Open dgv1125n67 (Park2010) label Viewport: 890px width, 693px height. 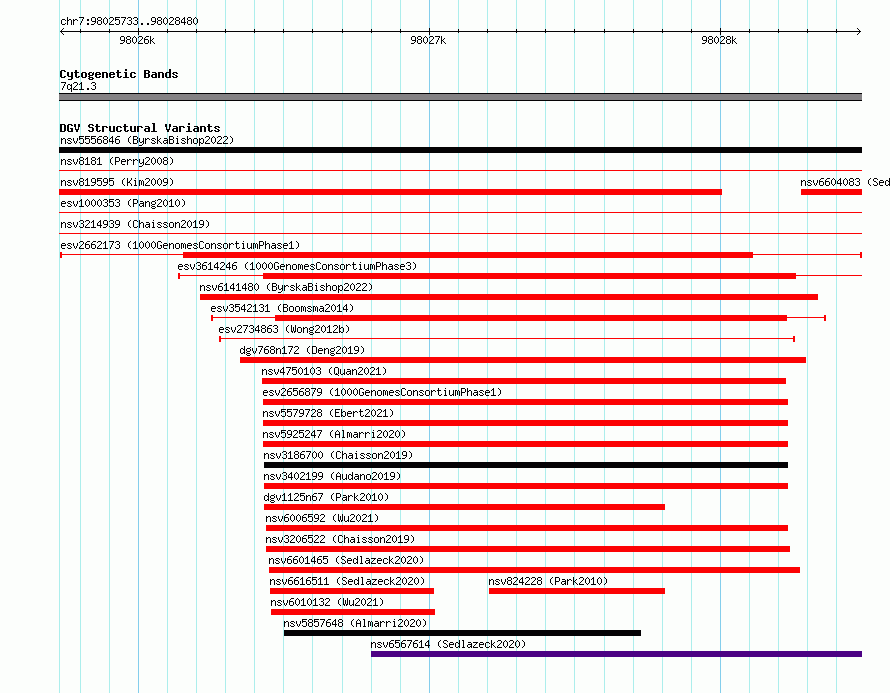click(x=326, y=497)
